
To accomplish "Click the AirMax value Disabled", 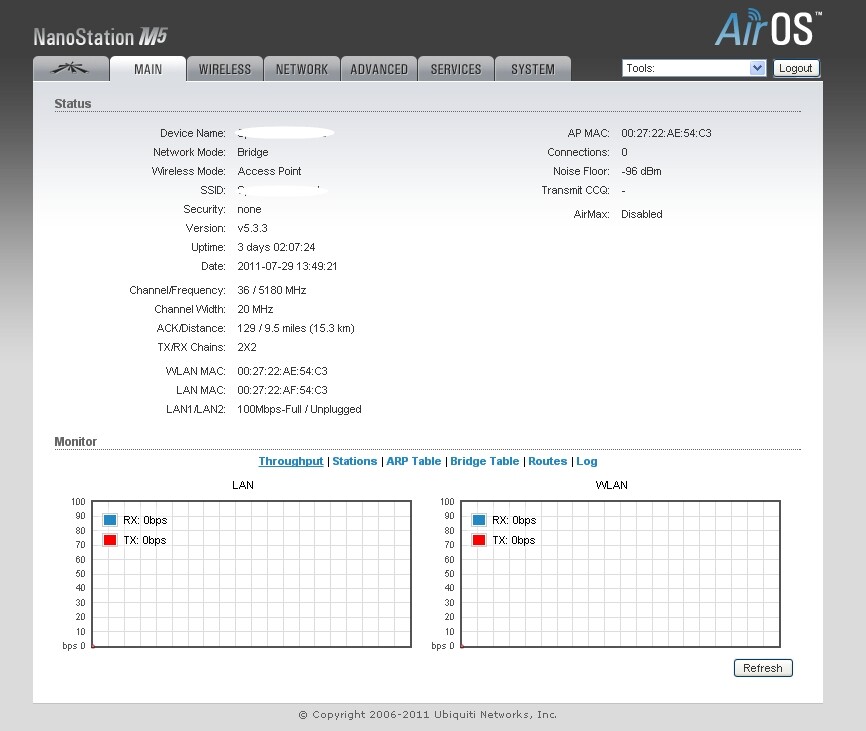I will [642, 214].
